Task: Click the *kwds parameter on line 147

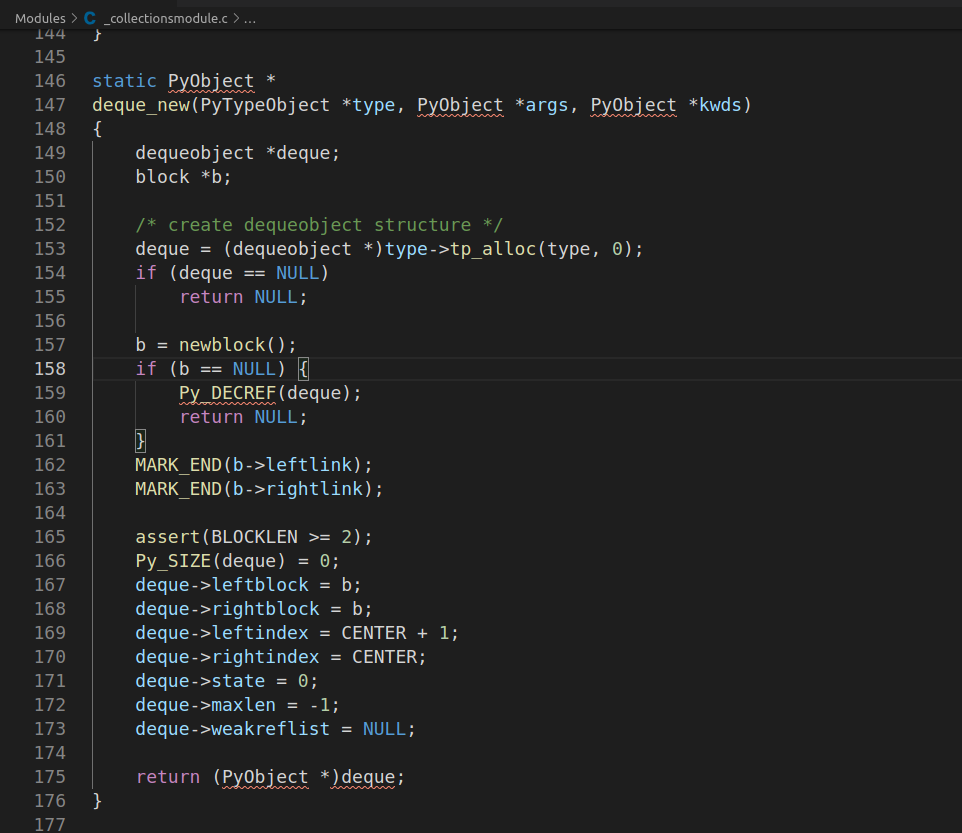Action: (715, 105)
